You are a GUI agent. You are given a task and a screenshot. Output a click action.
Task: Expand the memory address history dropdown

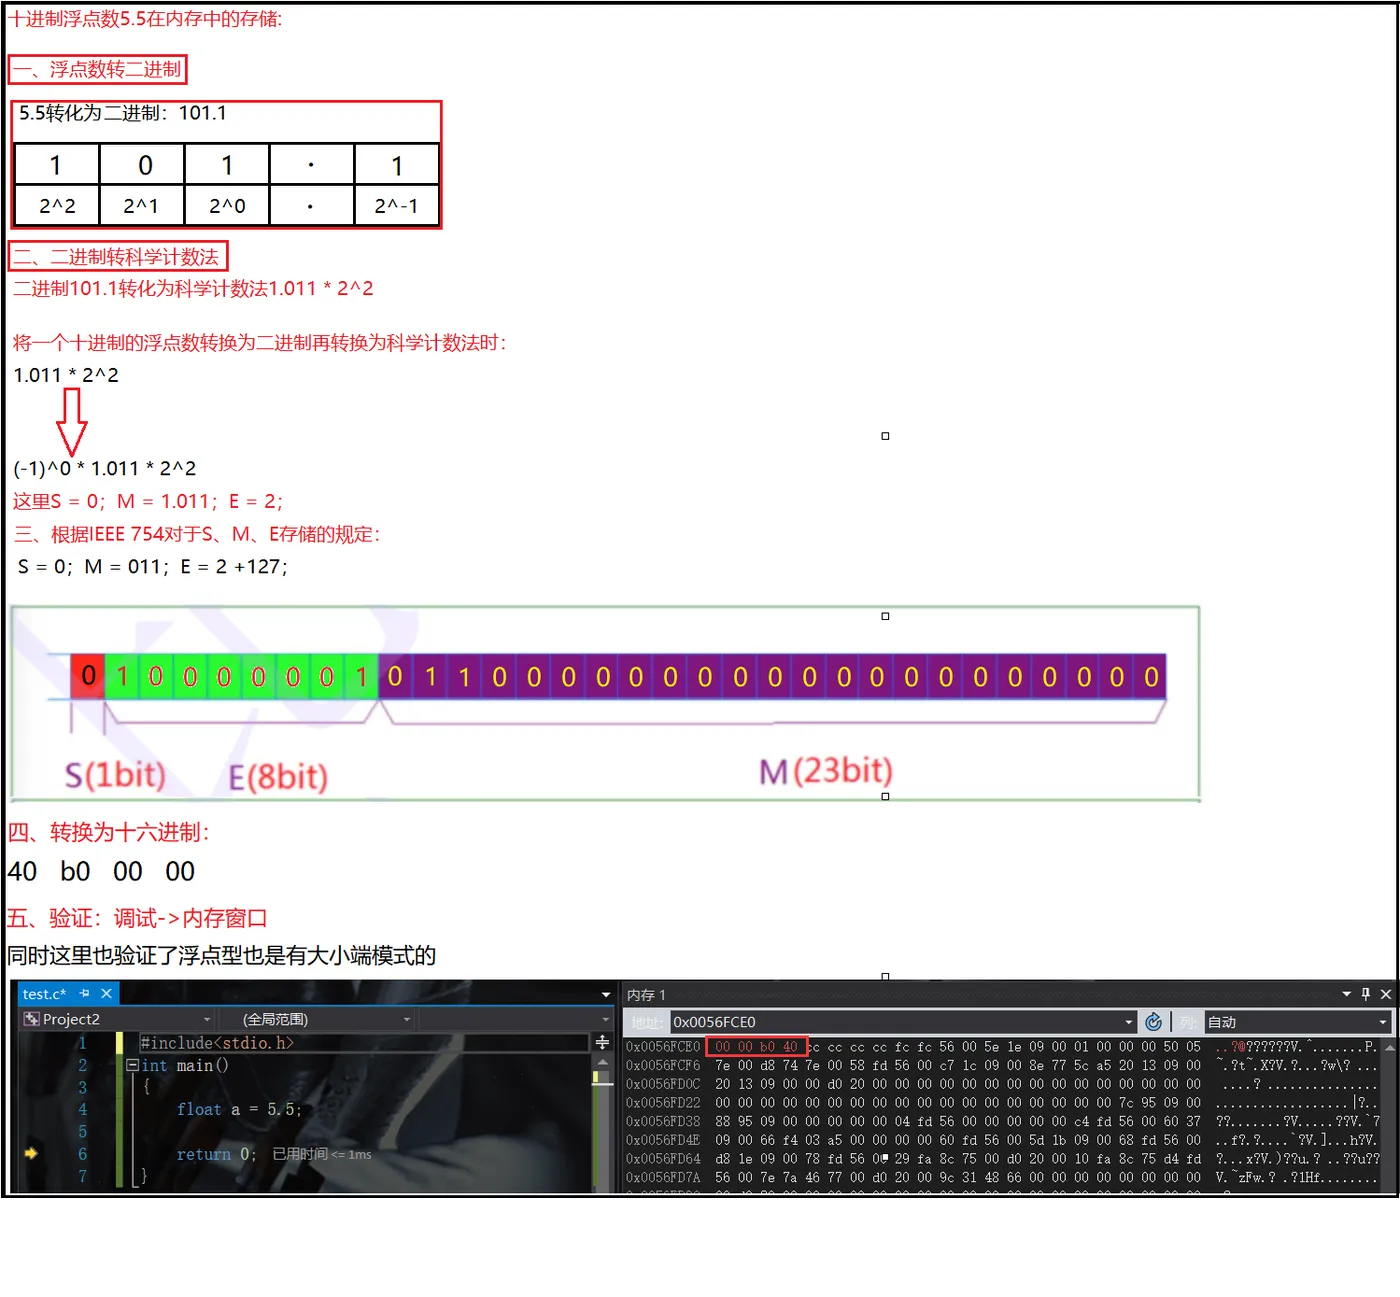pos(1129,1022)
